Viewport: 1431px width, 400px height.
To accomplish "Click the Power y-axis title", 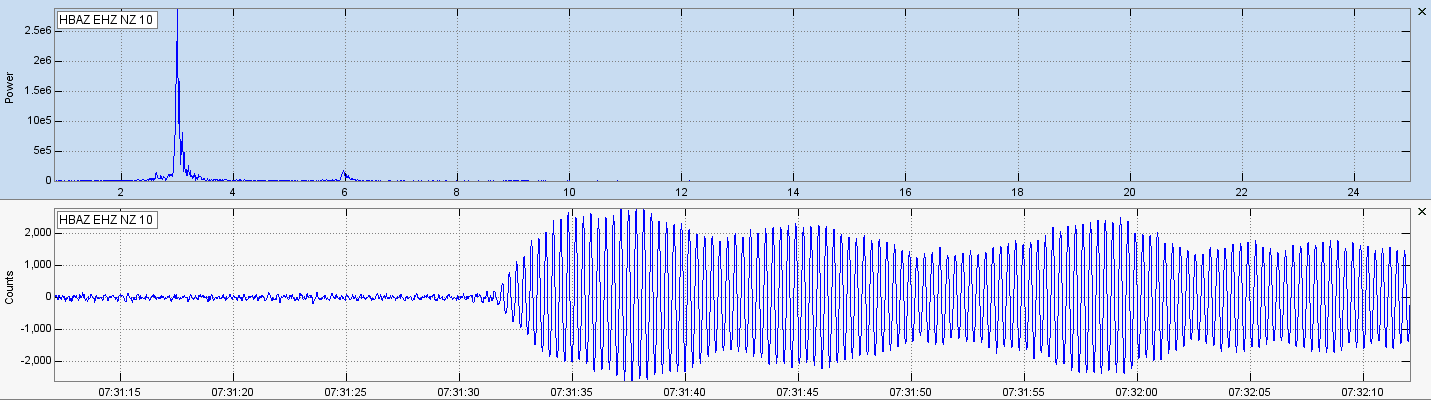I will coord(10,91).
